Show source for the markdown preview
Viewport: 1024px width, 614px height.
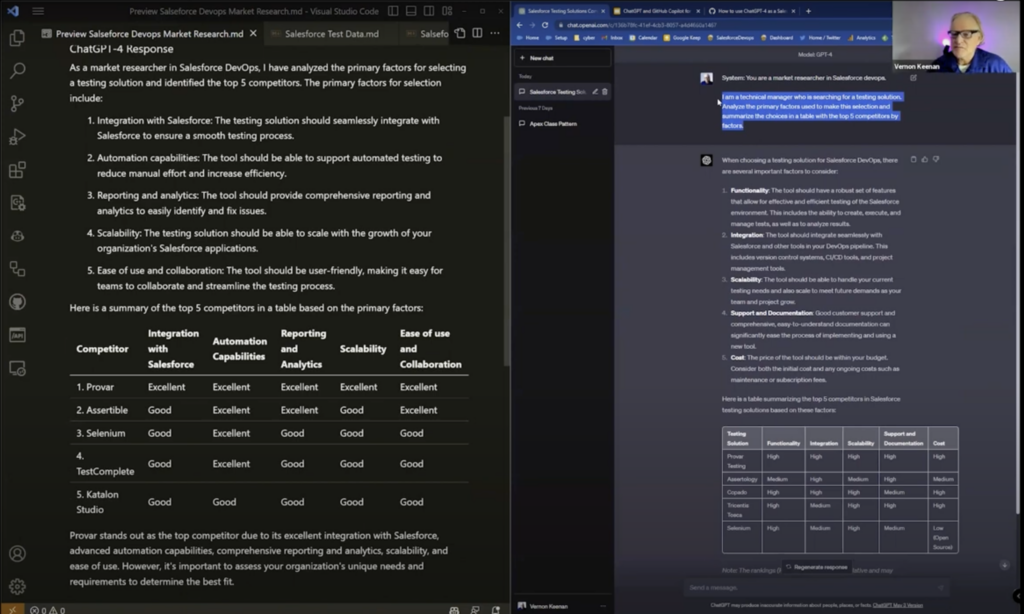(x=460, y=33)
